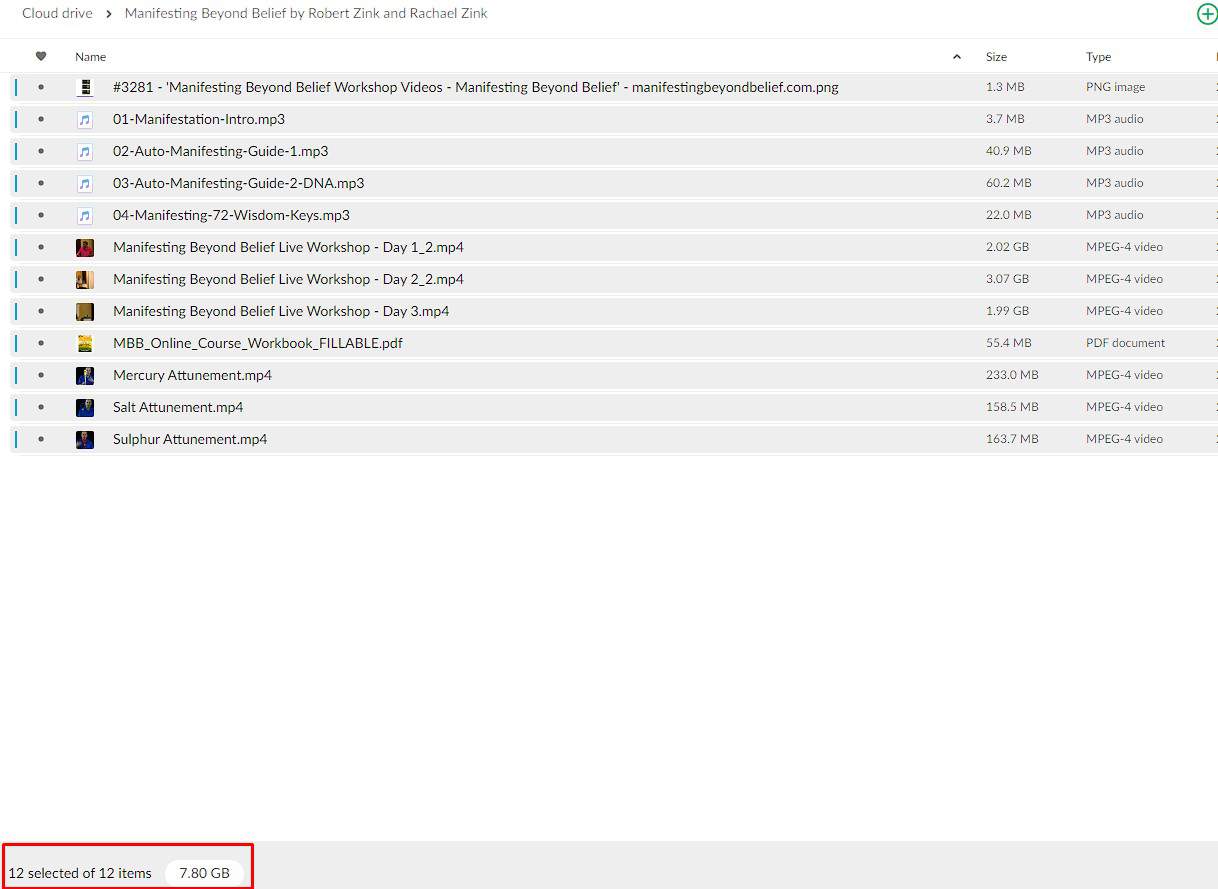Click the PDF icon for MBB_Online_Course_Workbook_FILLABLE.pdf
This screenshot has height=889, width=1218.
(x=85, y=343)
